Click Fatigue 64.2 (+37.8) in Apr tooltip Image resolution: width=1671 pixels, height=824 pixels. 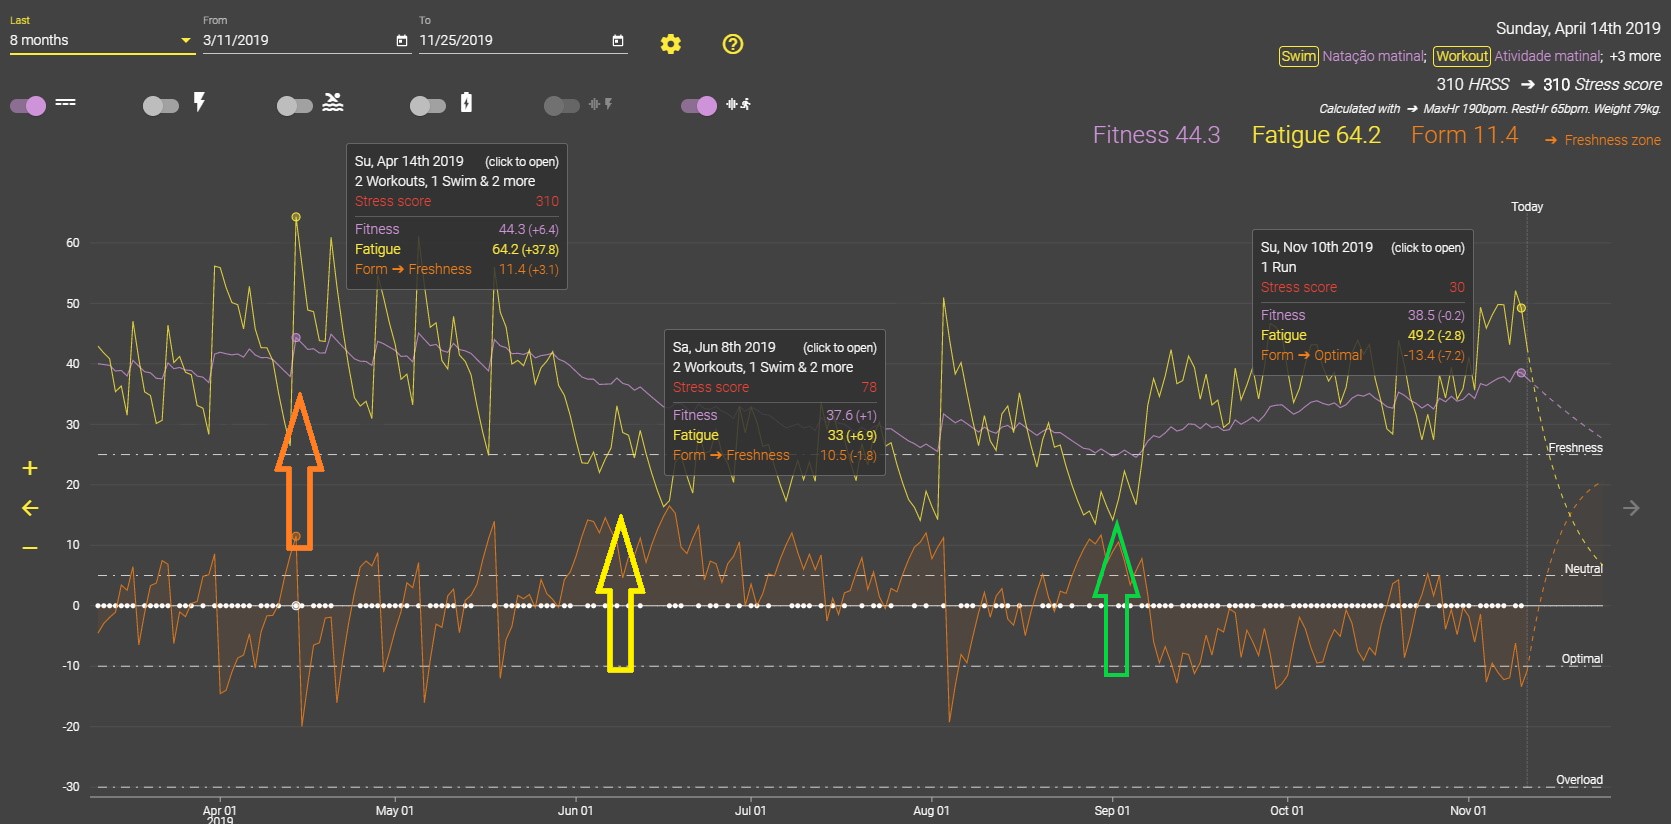[457, 249]
